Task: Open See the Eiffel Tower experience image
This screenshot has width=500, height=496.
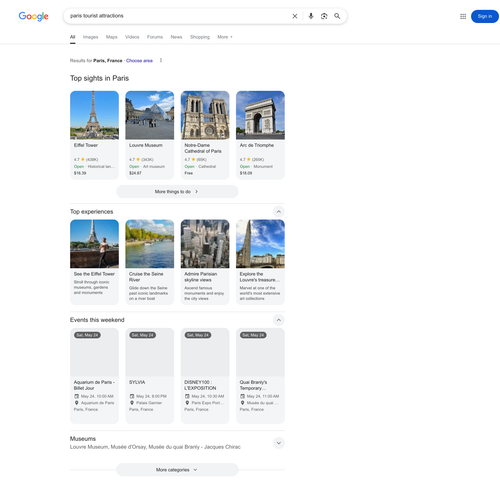Action: pyautogui.click(x=94, y=244)
